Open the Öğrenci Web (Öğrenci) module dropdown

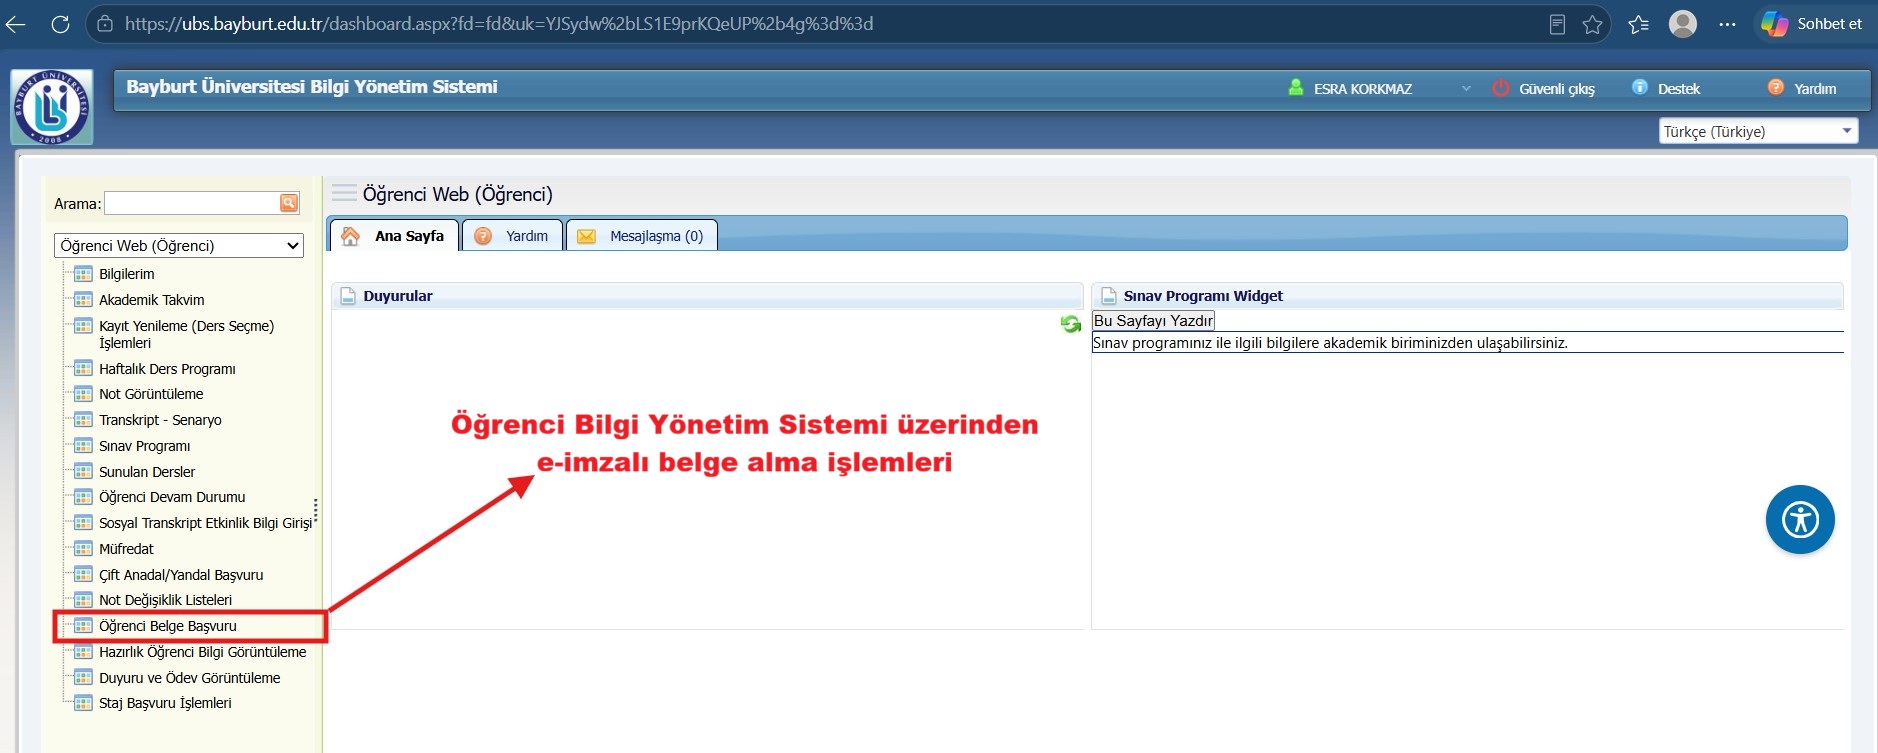pos(179,245)
